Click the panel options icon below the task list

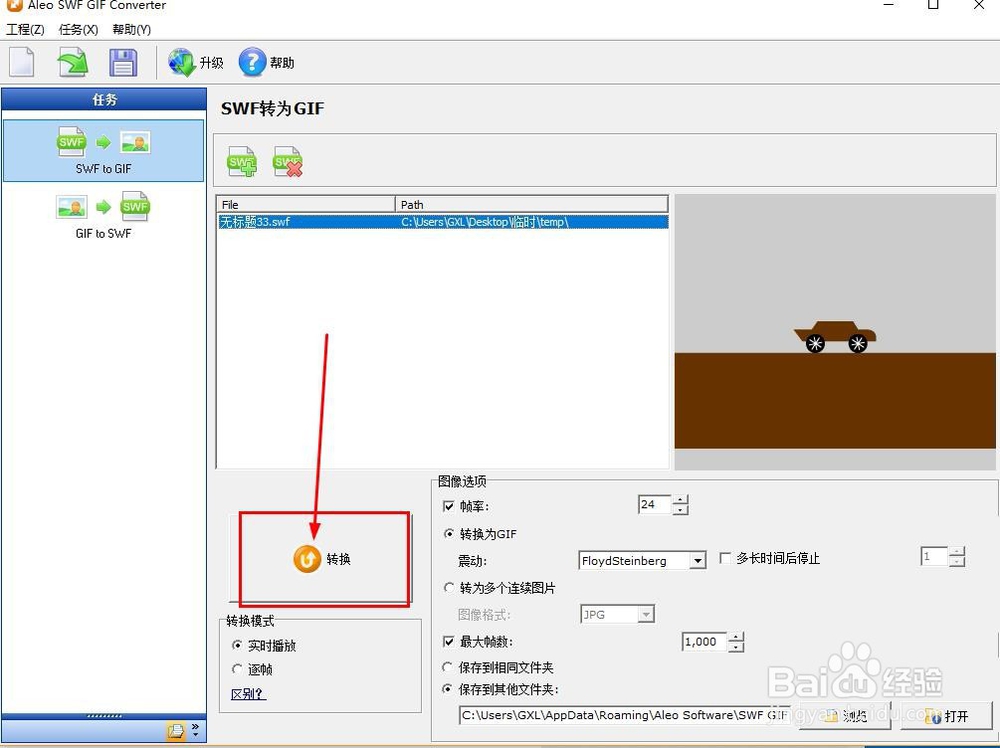coord(175,731)
